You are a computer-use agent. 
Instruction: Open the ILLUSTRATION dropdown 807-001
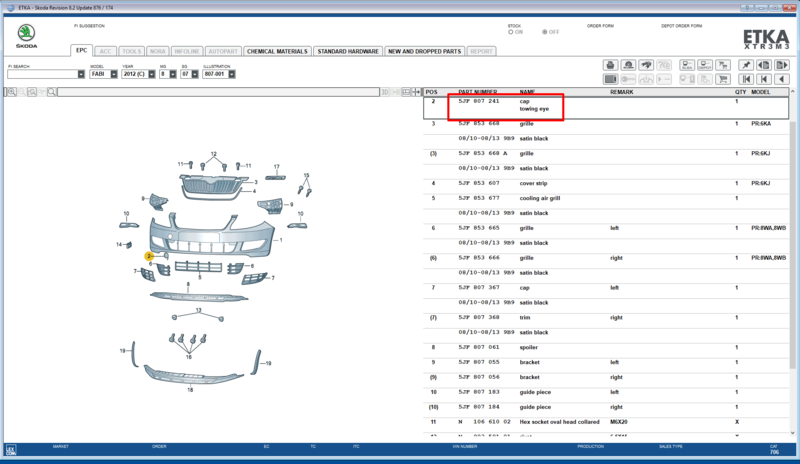[x=219, y=74]
